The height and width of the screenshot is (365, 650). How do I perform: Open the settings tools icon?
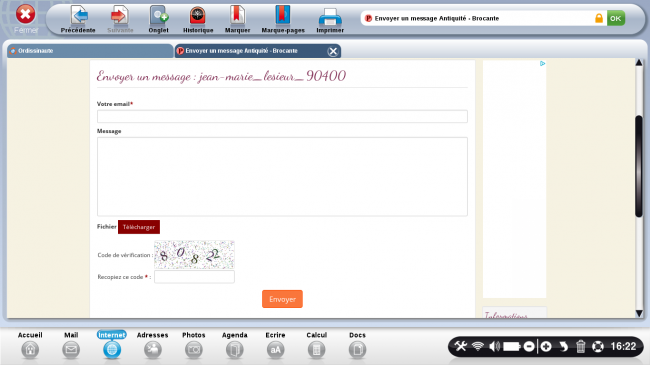pyautogui.click(x=461, y=346)
